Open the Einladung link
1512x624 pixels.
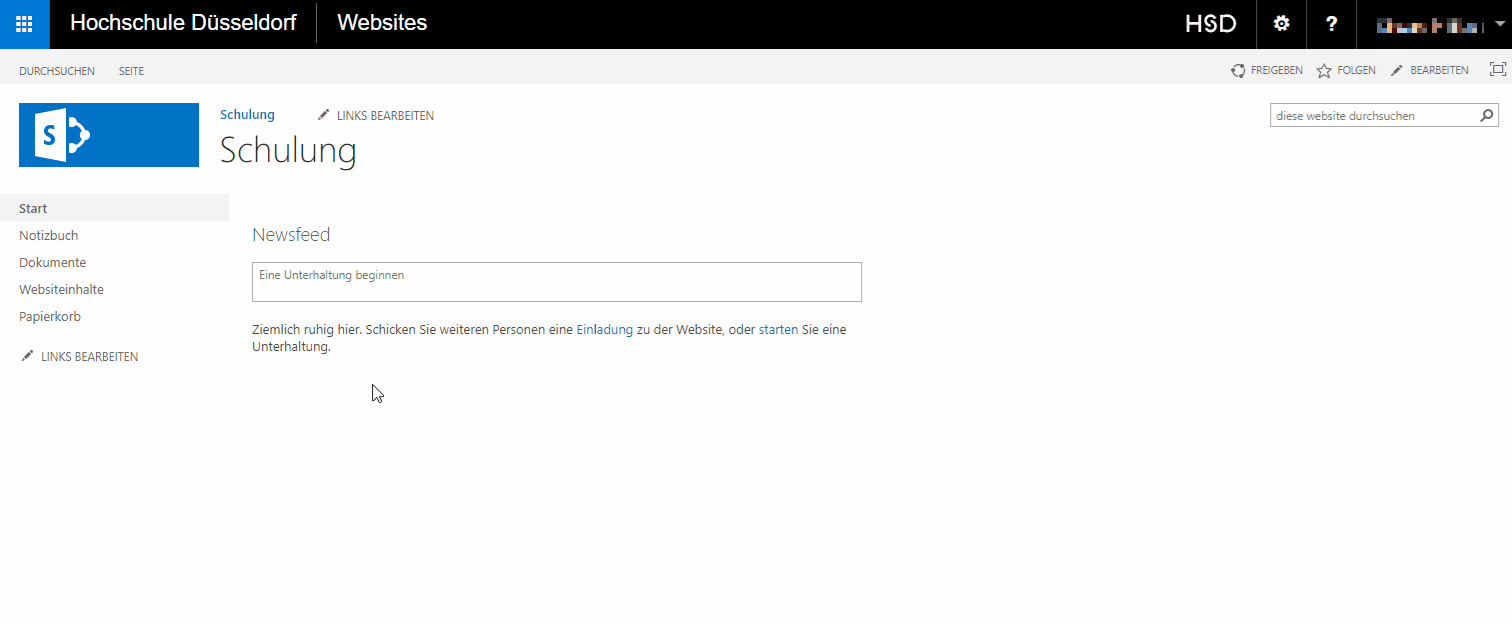tap(604, 330)
